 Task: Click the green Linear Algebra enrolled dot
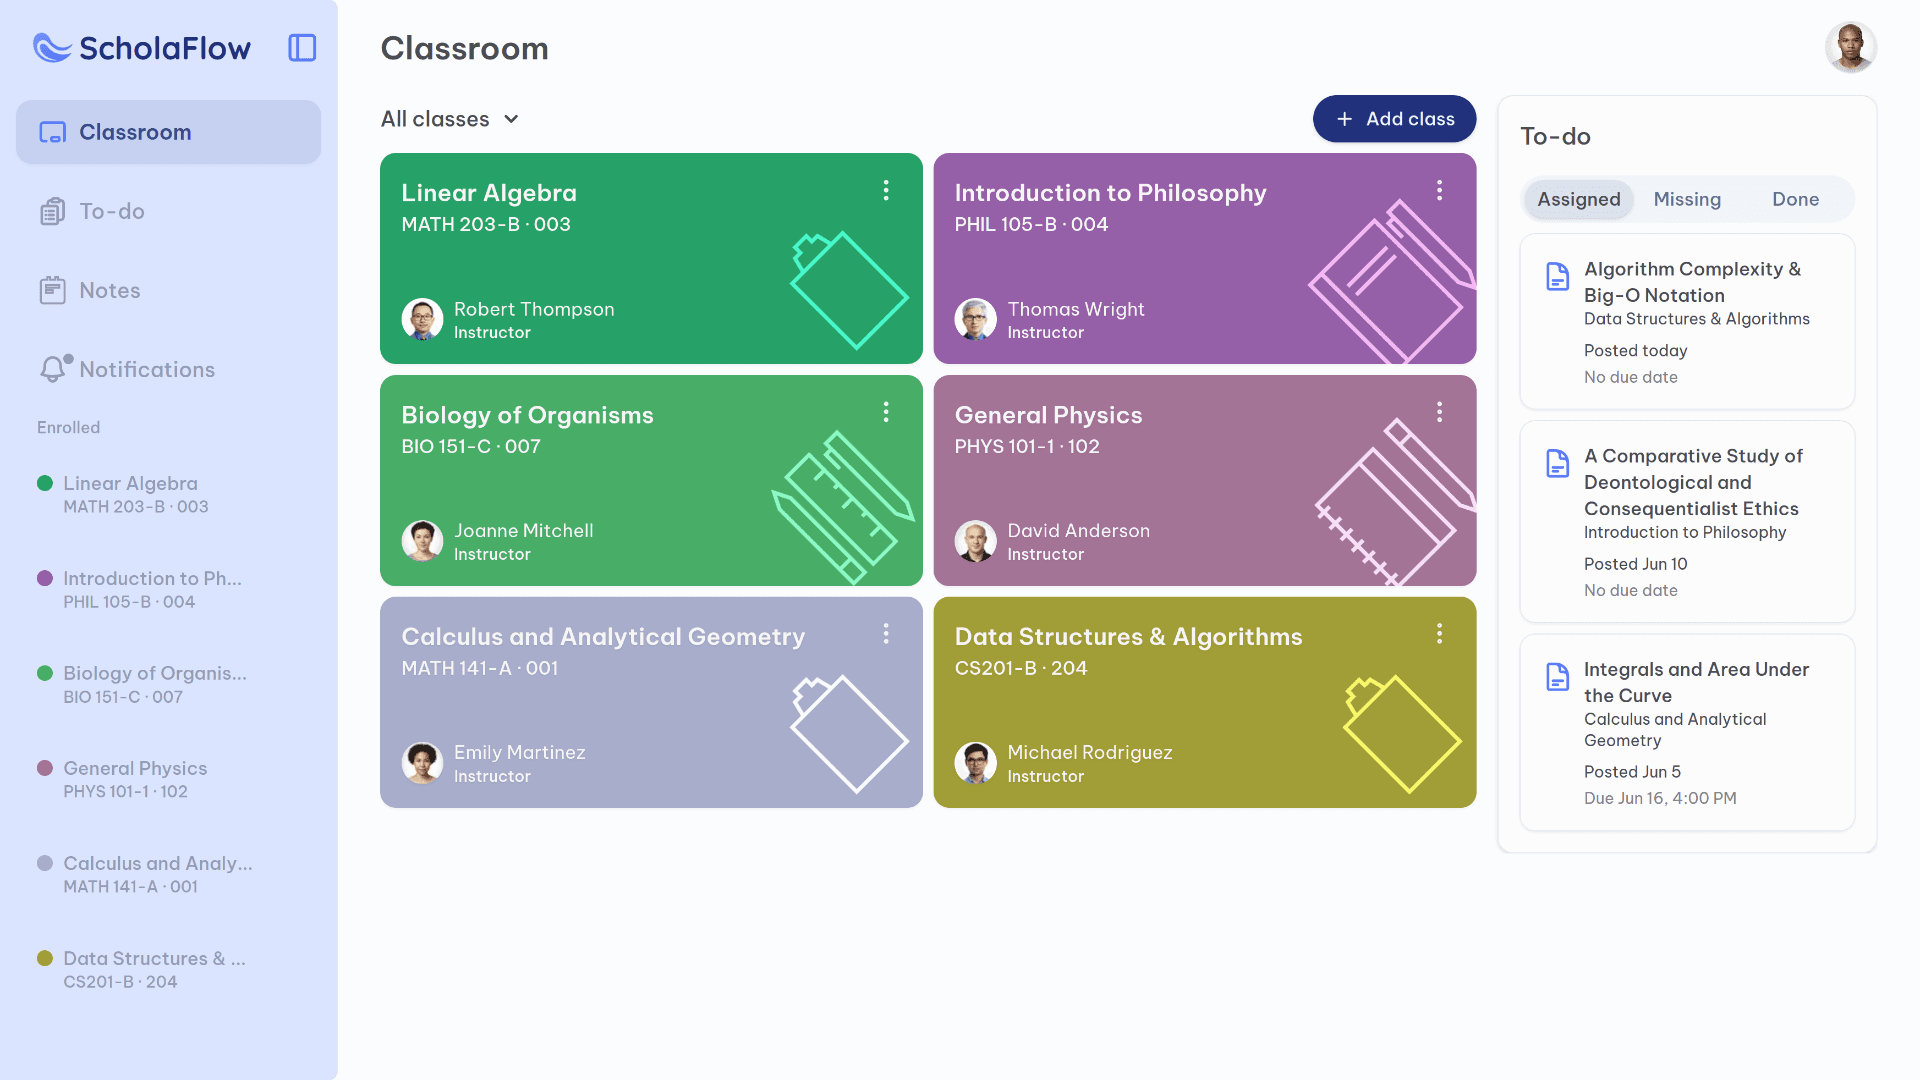(x=45, y=484)
